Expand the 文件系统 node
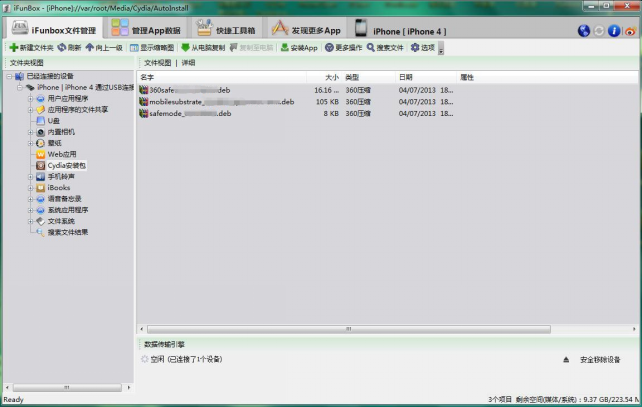The image size is (642, 407). pyautogui.click(x=30, y=221)
